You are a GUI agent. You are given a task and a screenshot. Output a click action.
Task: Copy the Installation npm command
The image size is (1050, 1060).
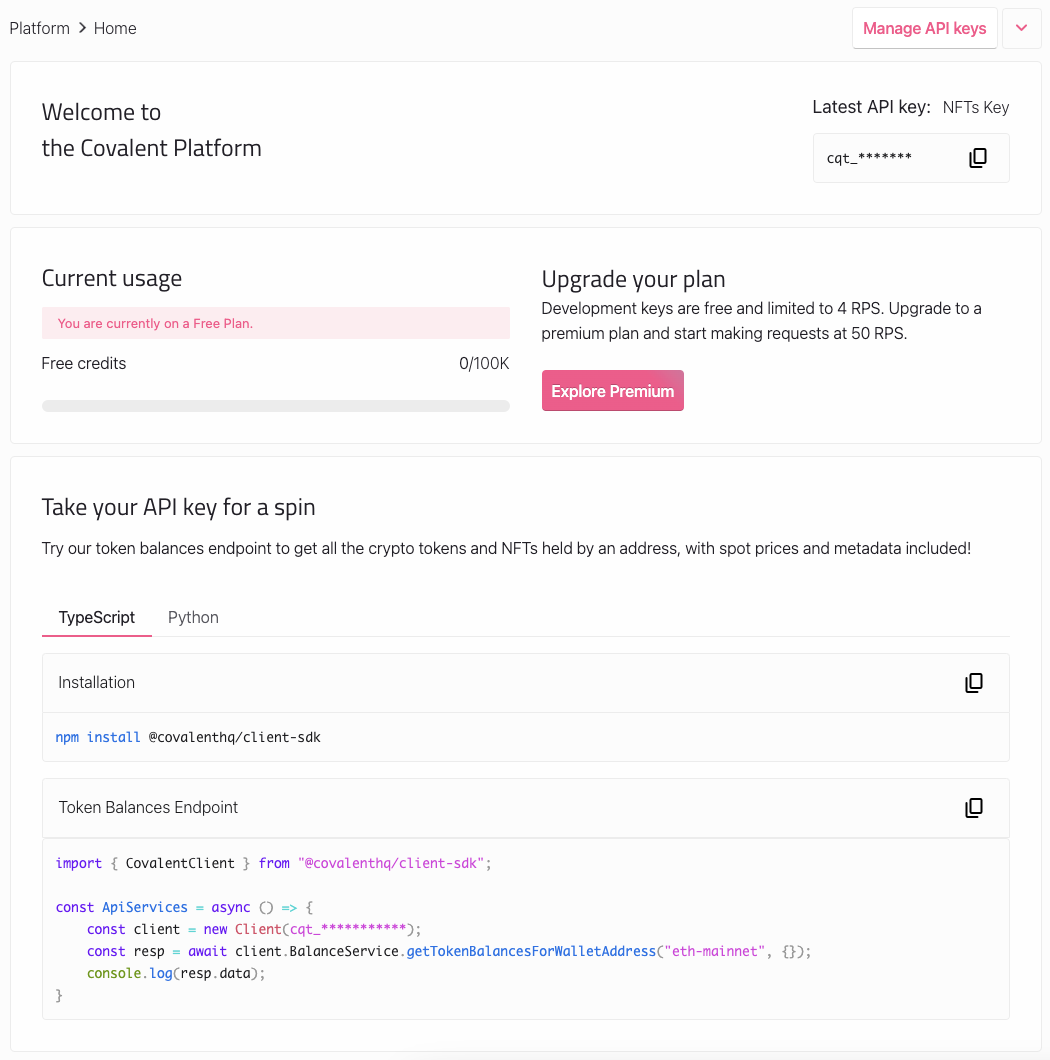point(974,683)
